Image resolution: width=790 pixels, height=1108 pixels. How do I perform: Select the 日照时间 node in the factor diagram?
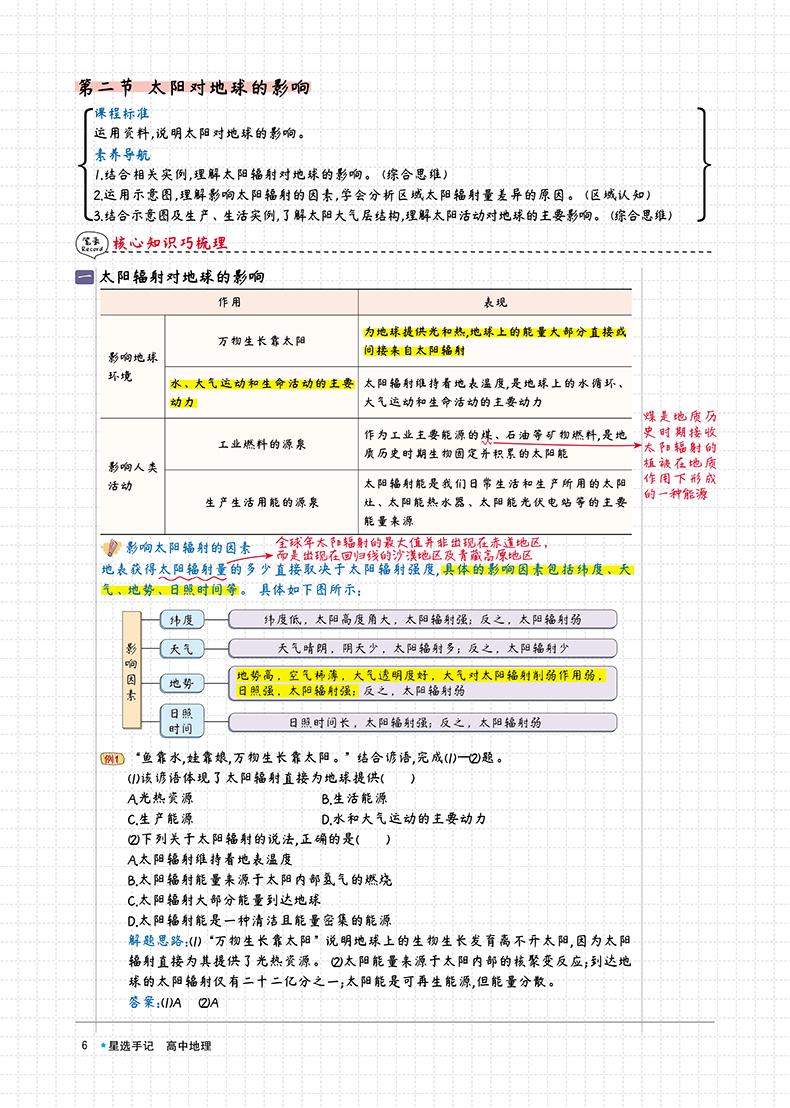182,720
